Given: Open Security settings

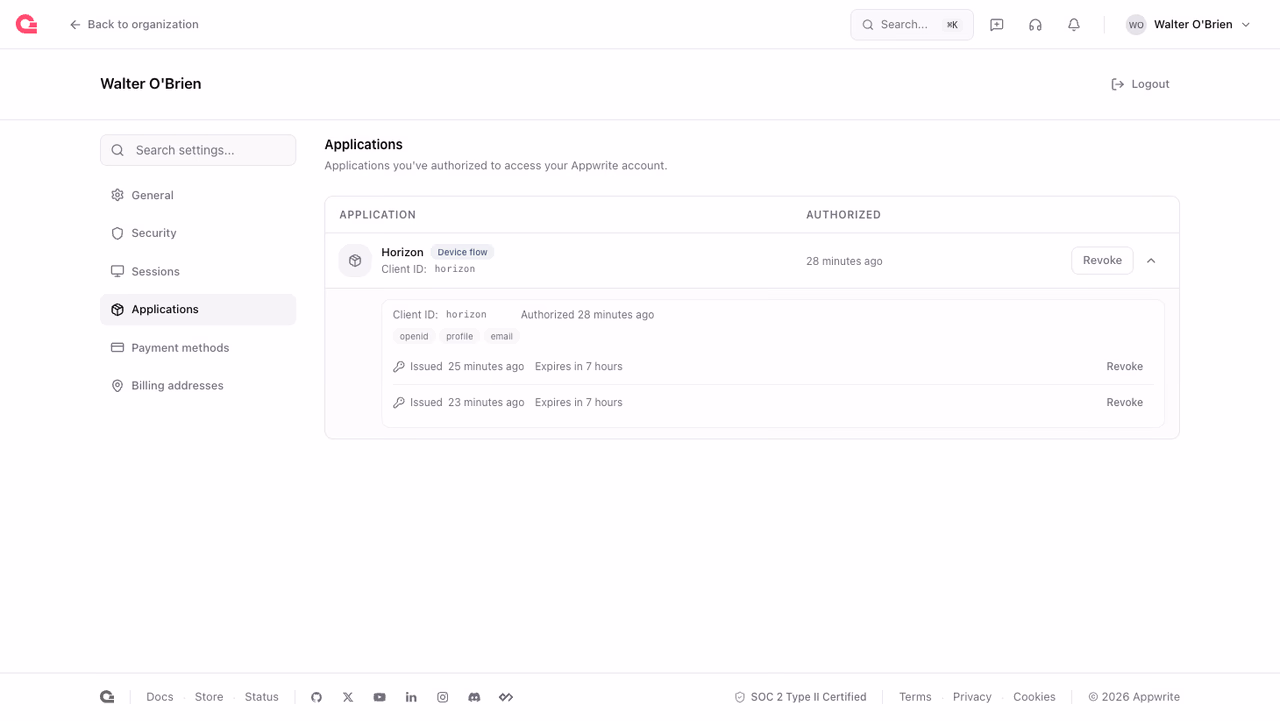Looking at the screenshot, I should coord(198,233).
